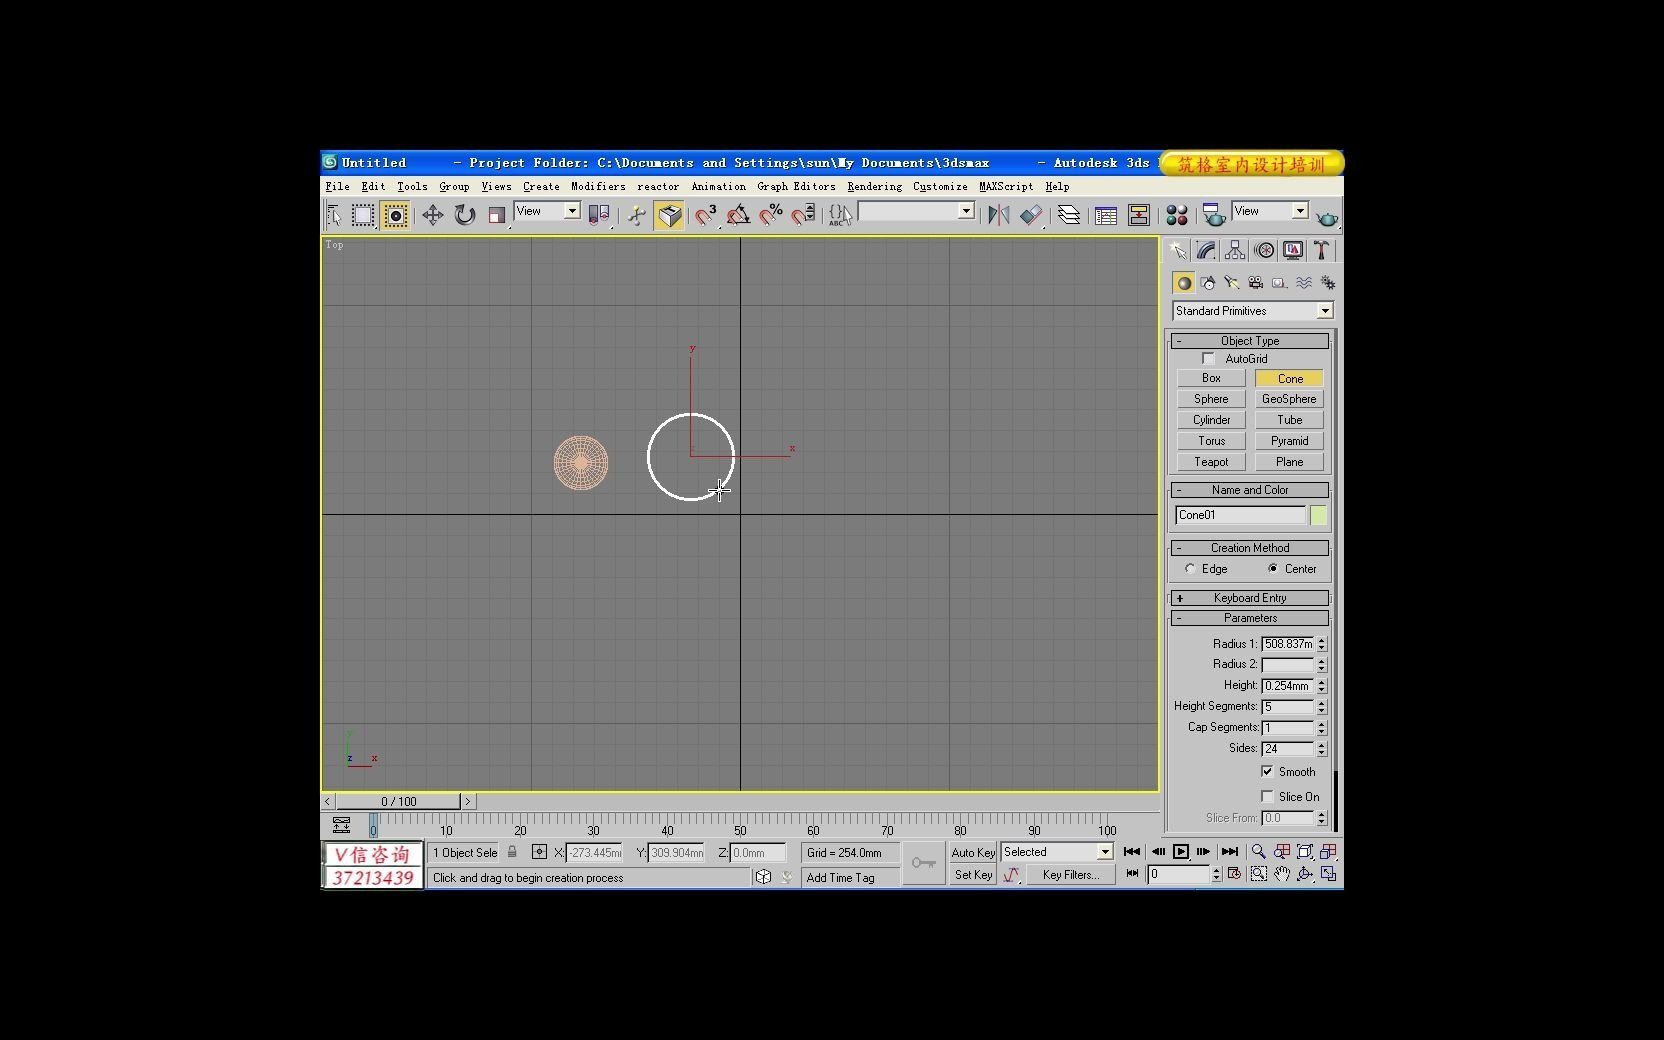The width and height of the screenshot is (1664, 1040).
Task: Open the Modifiers menu
Action: click(x=597, y=186)
